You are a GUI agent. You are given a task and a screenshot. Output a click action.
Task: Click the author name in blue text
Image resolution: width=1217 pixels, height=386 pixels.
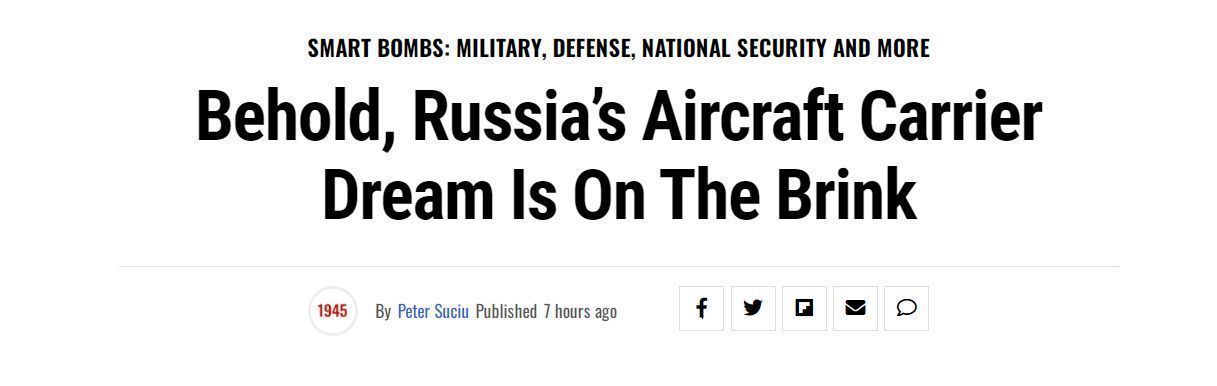tap(433, 311)
